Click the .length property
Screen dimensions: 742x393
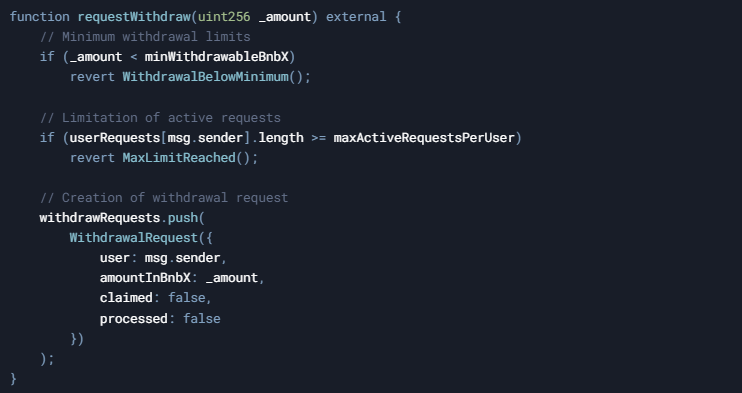[277, 138]
